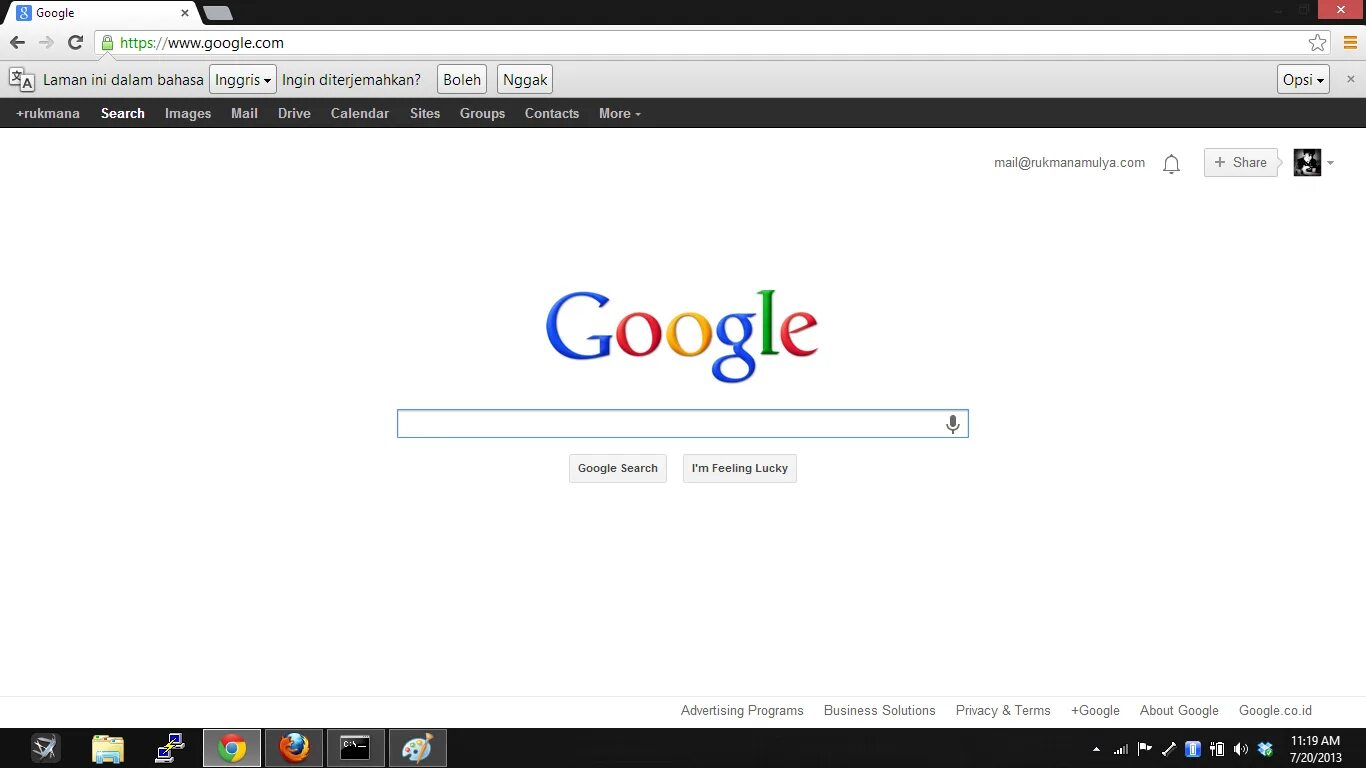
Task: Open Groups in the Google bar
Action: (x=482, y=114)
